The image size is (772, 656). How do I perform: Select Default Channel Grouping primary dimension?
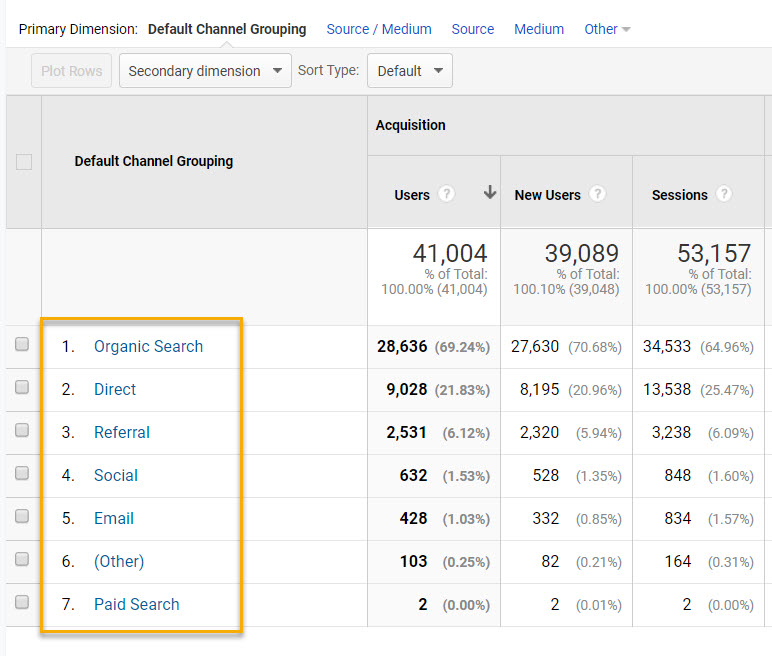pyautogui.click(x=227, y=29)
